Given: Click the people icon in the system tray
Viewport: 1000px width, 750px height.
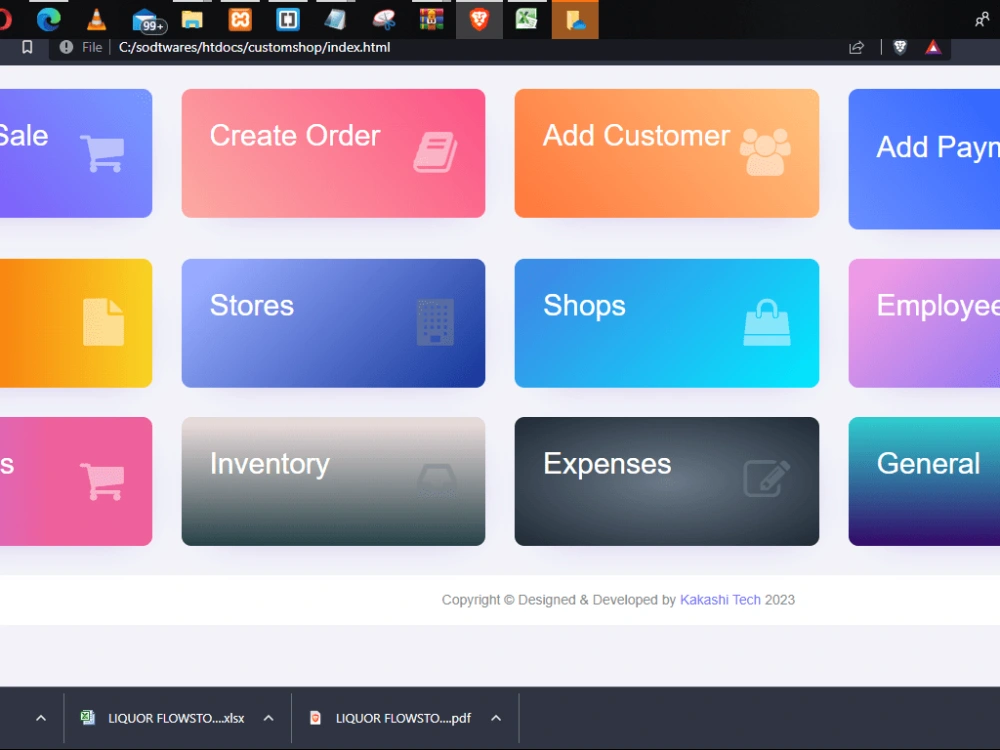Looking at the screenshot, I should 982,20.
